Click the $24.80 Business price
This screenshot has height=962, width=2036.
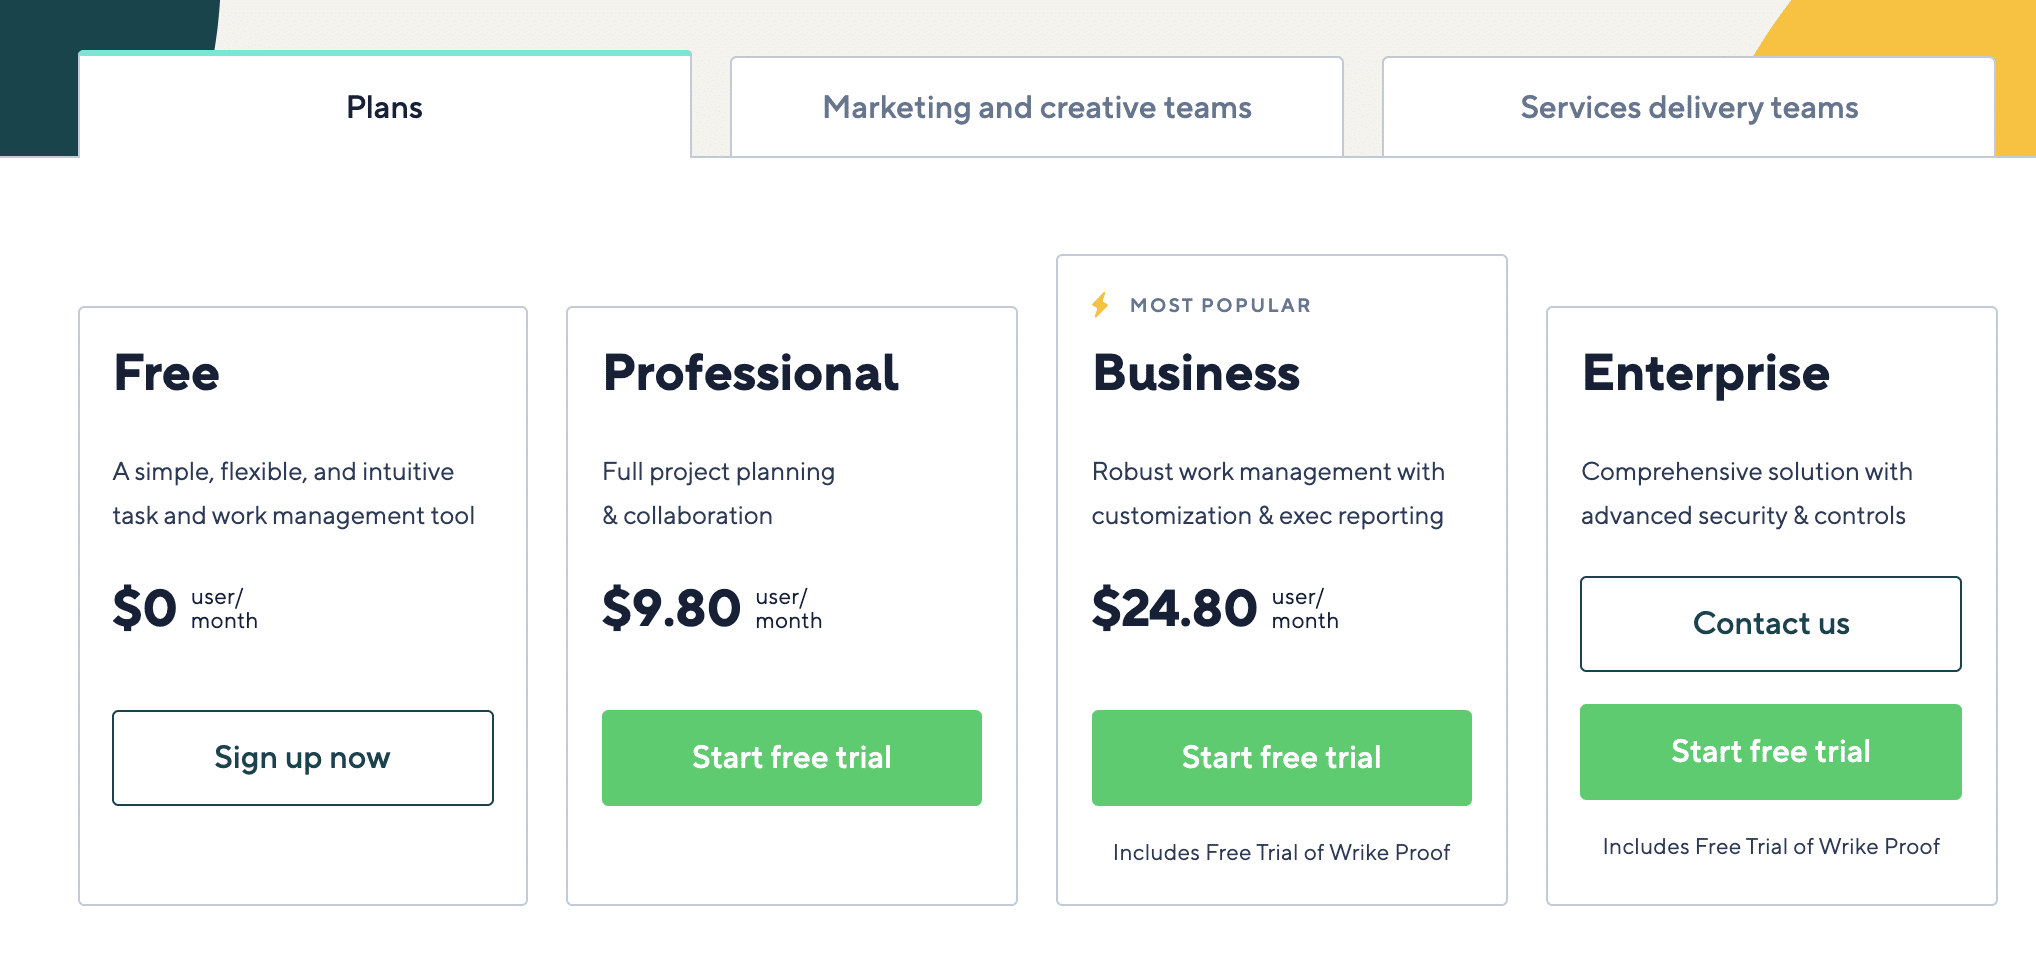(1174, 608)
